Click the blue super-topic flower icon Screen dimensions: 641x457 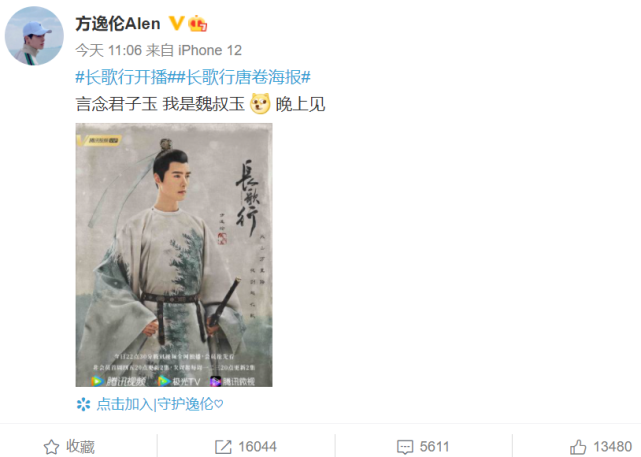click(x=83, y=404)
